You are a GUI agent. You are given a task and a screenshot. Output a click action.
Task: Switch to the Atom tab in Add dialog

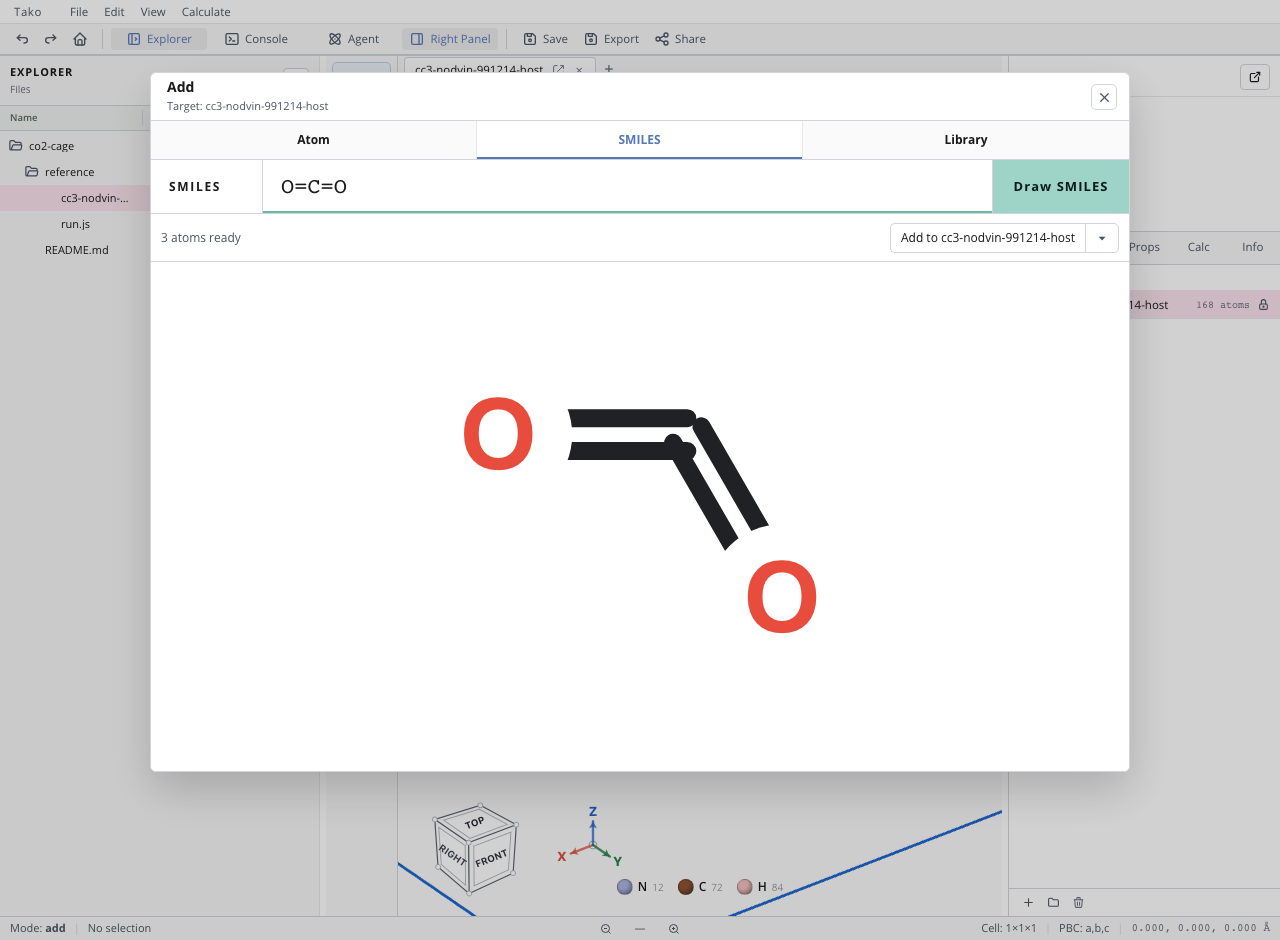313,140
